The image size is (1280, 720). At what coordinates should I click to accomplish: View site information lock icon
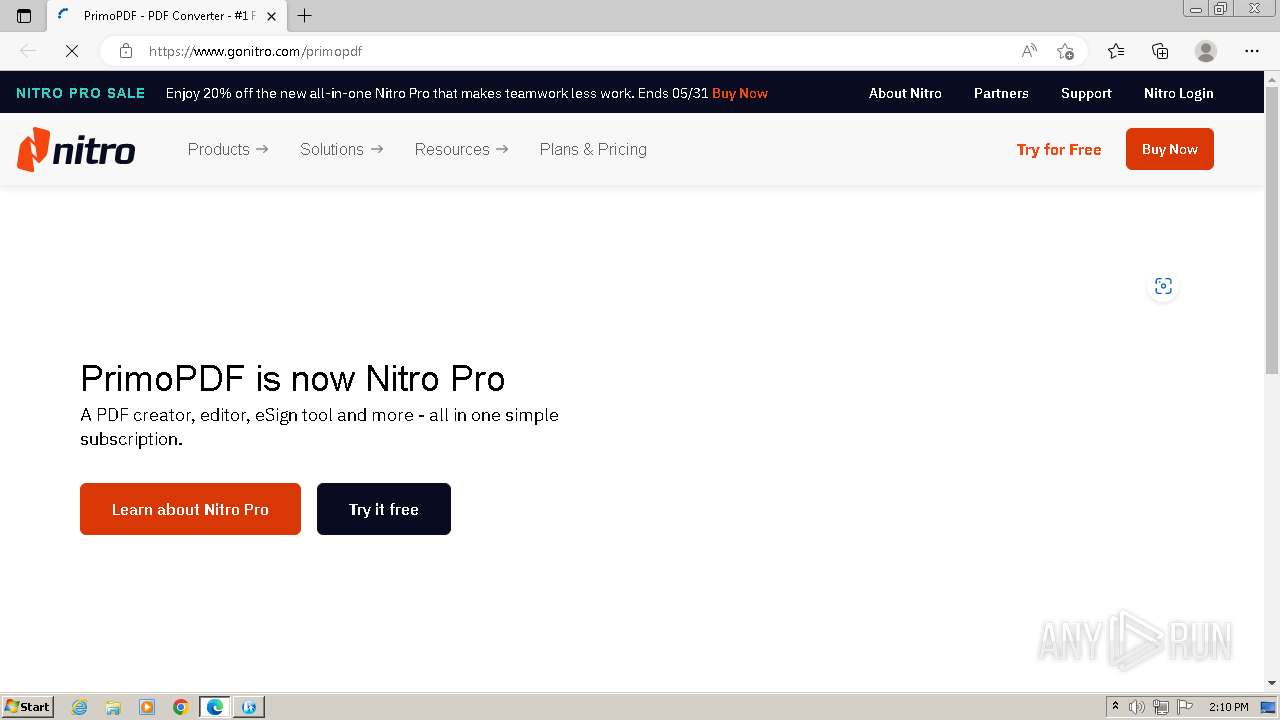click(x=125, y=51)
